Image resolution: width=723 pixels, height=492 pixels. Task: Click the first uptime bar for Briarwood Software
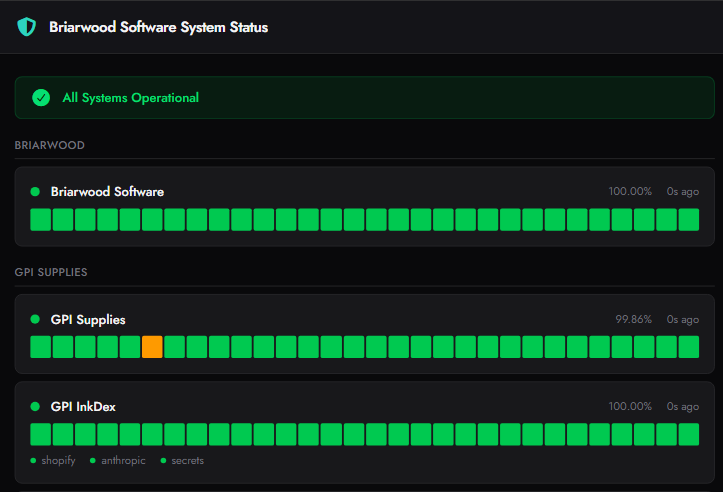40,220
